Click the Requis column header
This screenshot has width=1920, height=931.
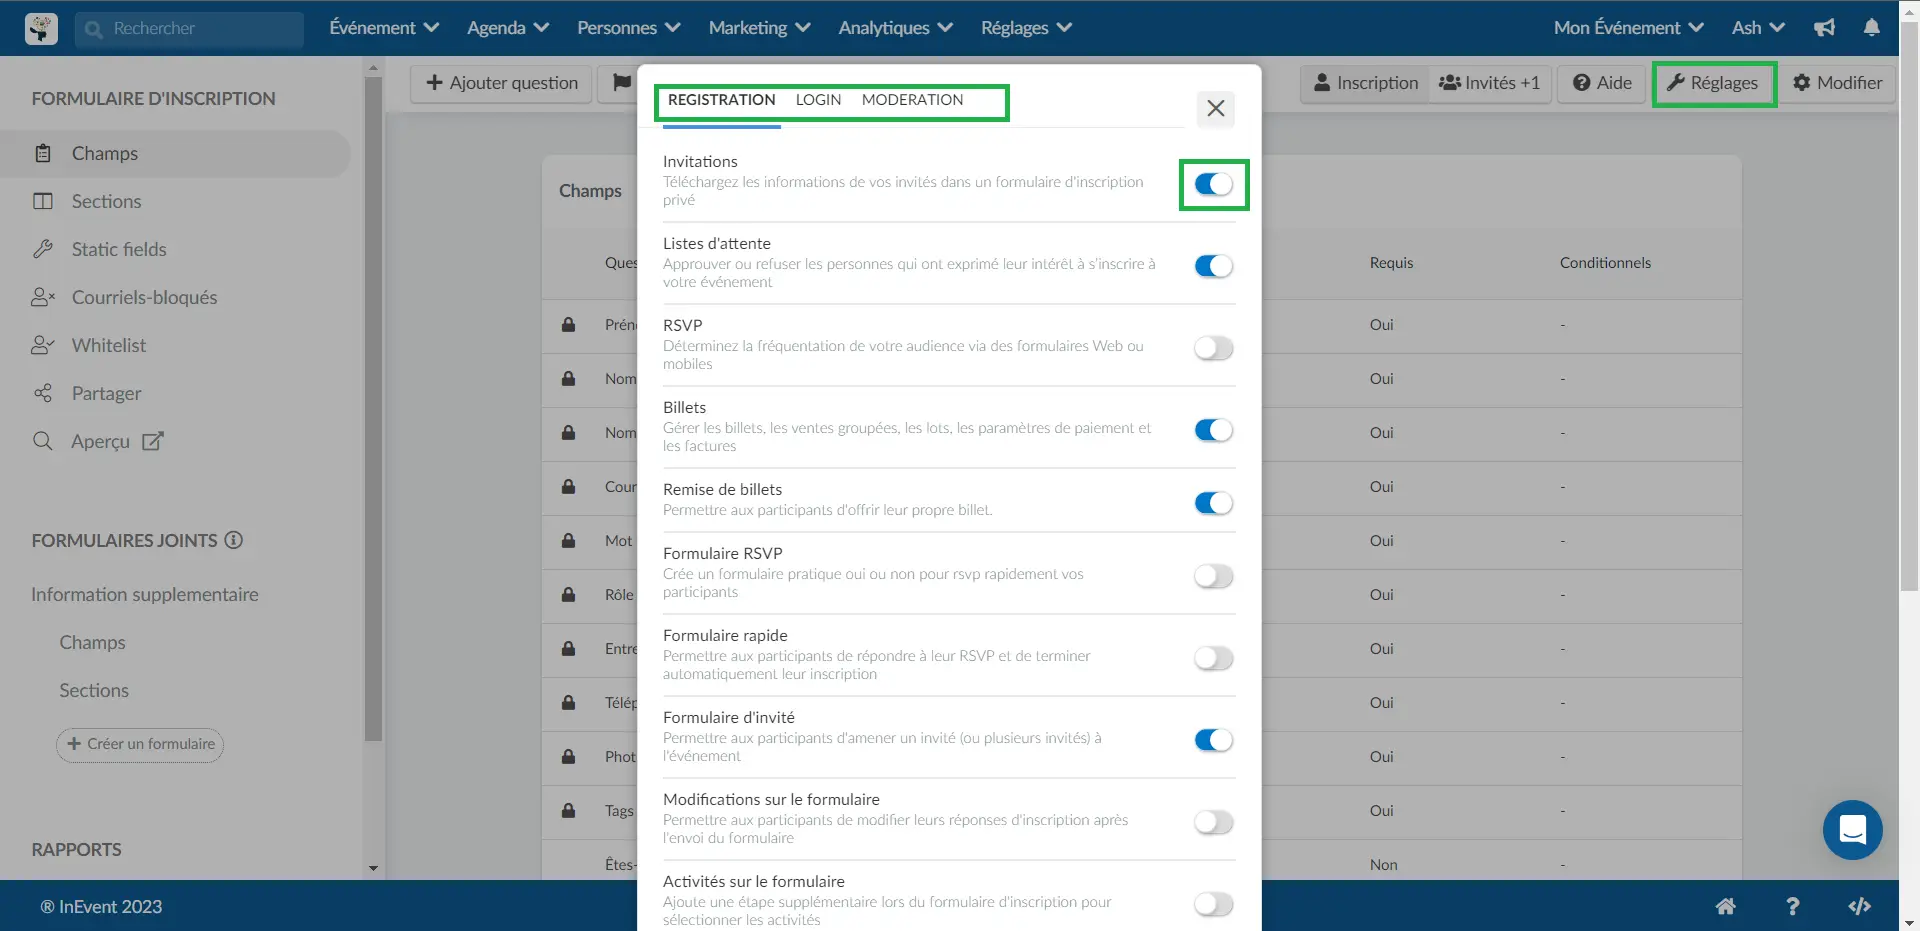click(x=1391, y=263)
